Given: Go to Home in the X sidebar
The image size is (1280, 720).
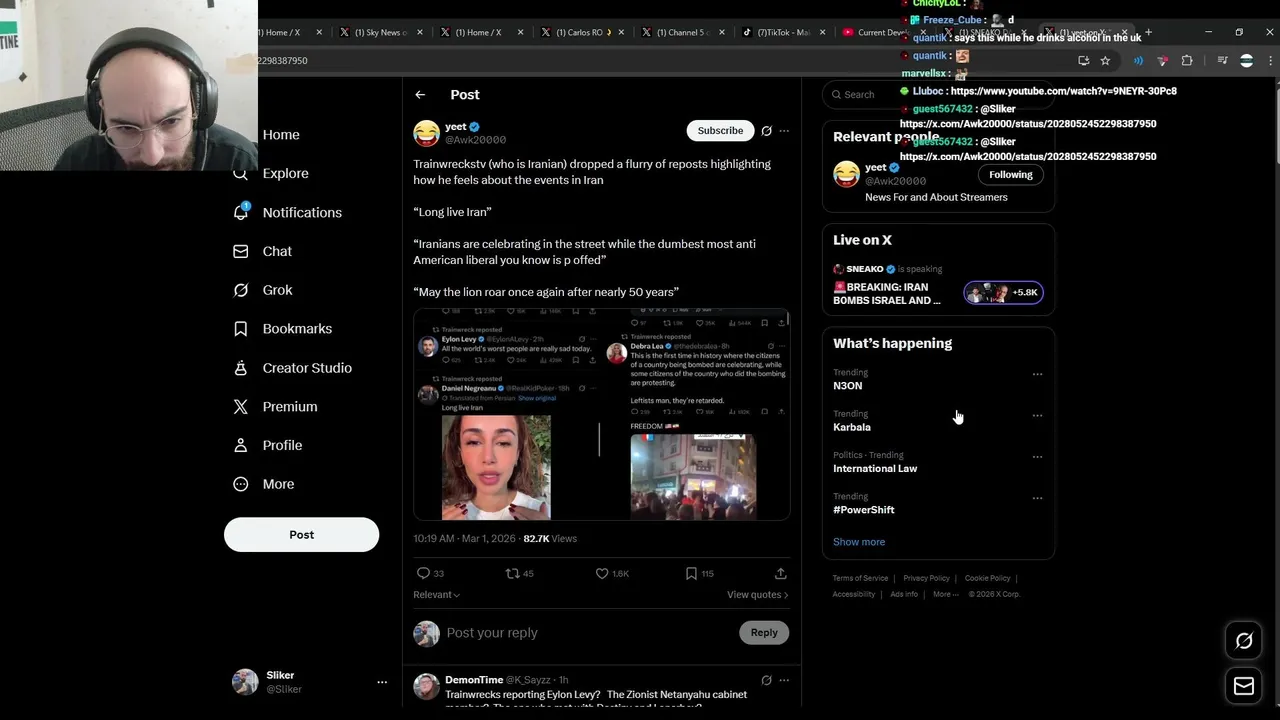Looking at the screenshot, I should click(280, 135).
